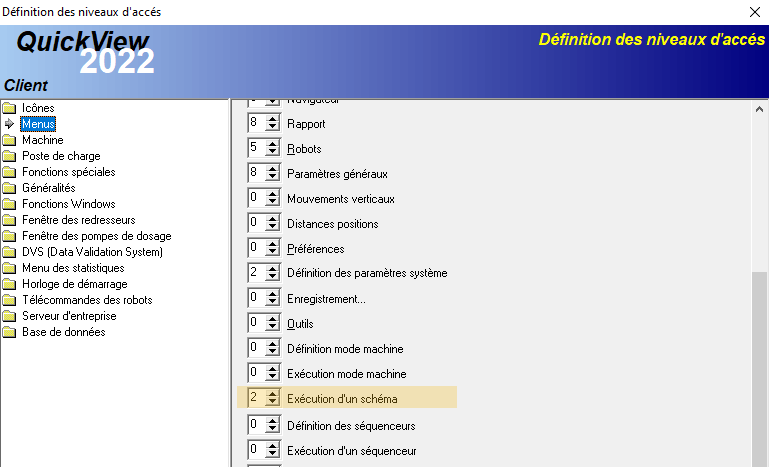769x467 pixels.
Task: Select the Généralités folder icon
Action: tap(9, 188)
